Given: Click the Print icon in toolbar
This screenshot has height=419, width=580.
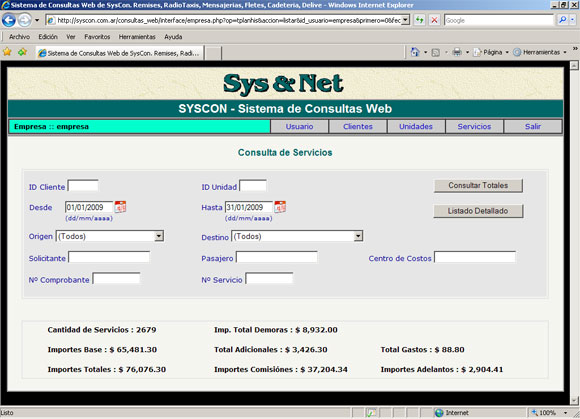Looking at the screenshot, I should point(457,52).
